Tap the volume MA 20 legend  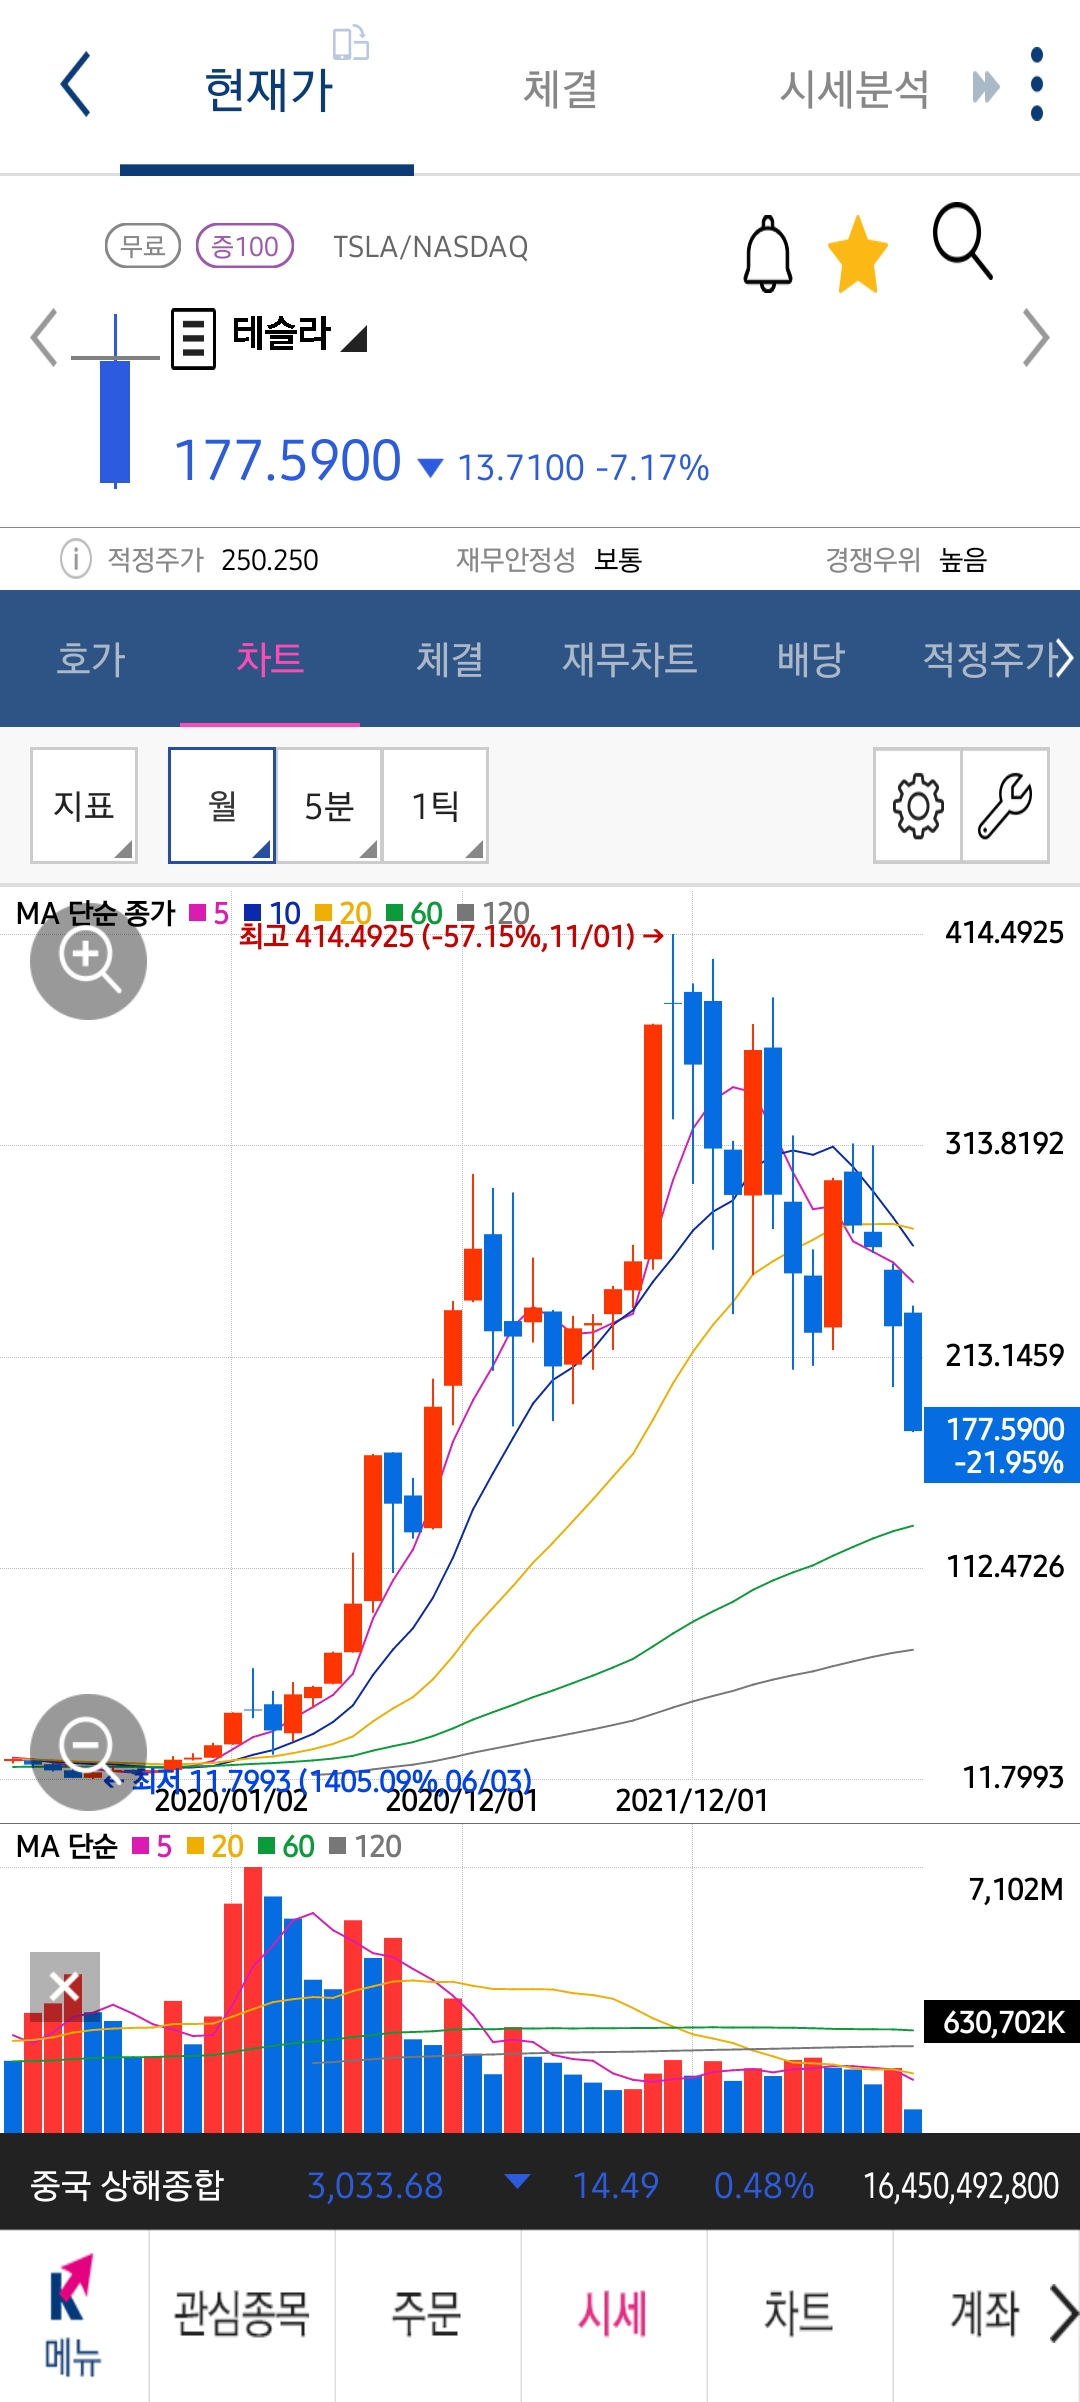coord(215,1846)
